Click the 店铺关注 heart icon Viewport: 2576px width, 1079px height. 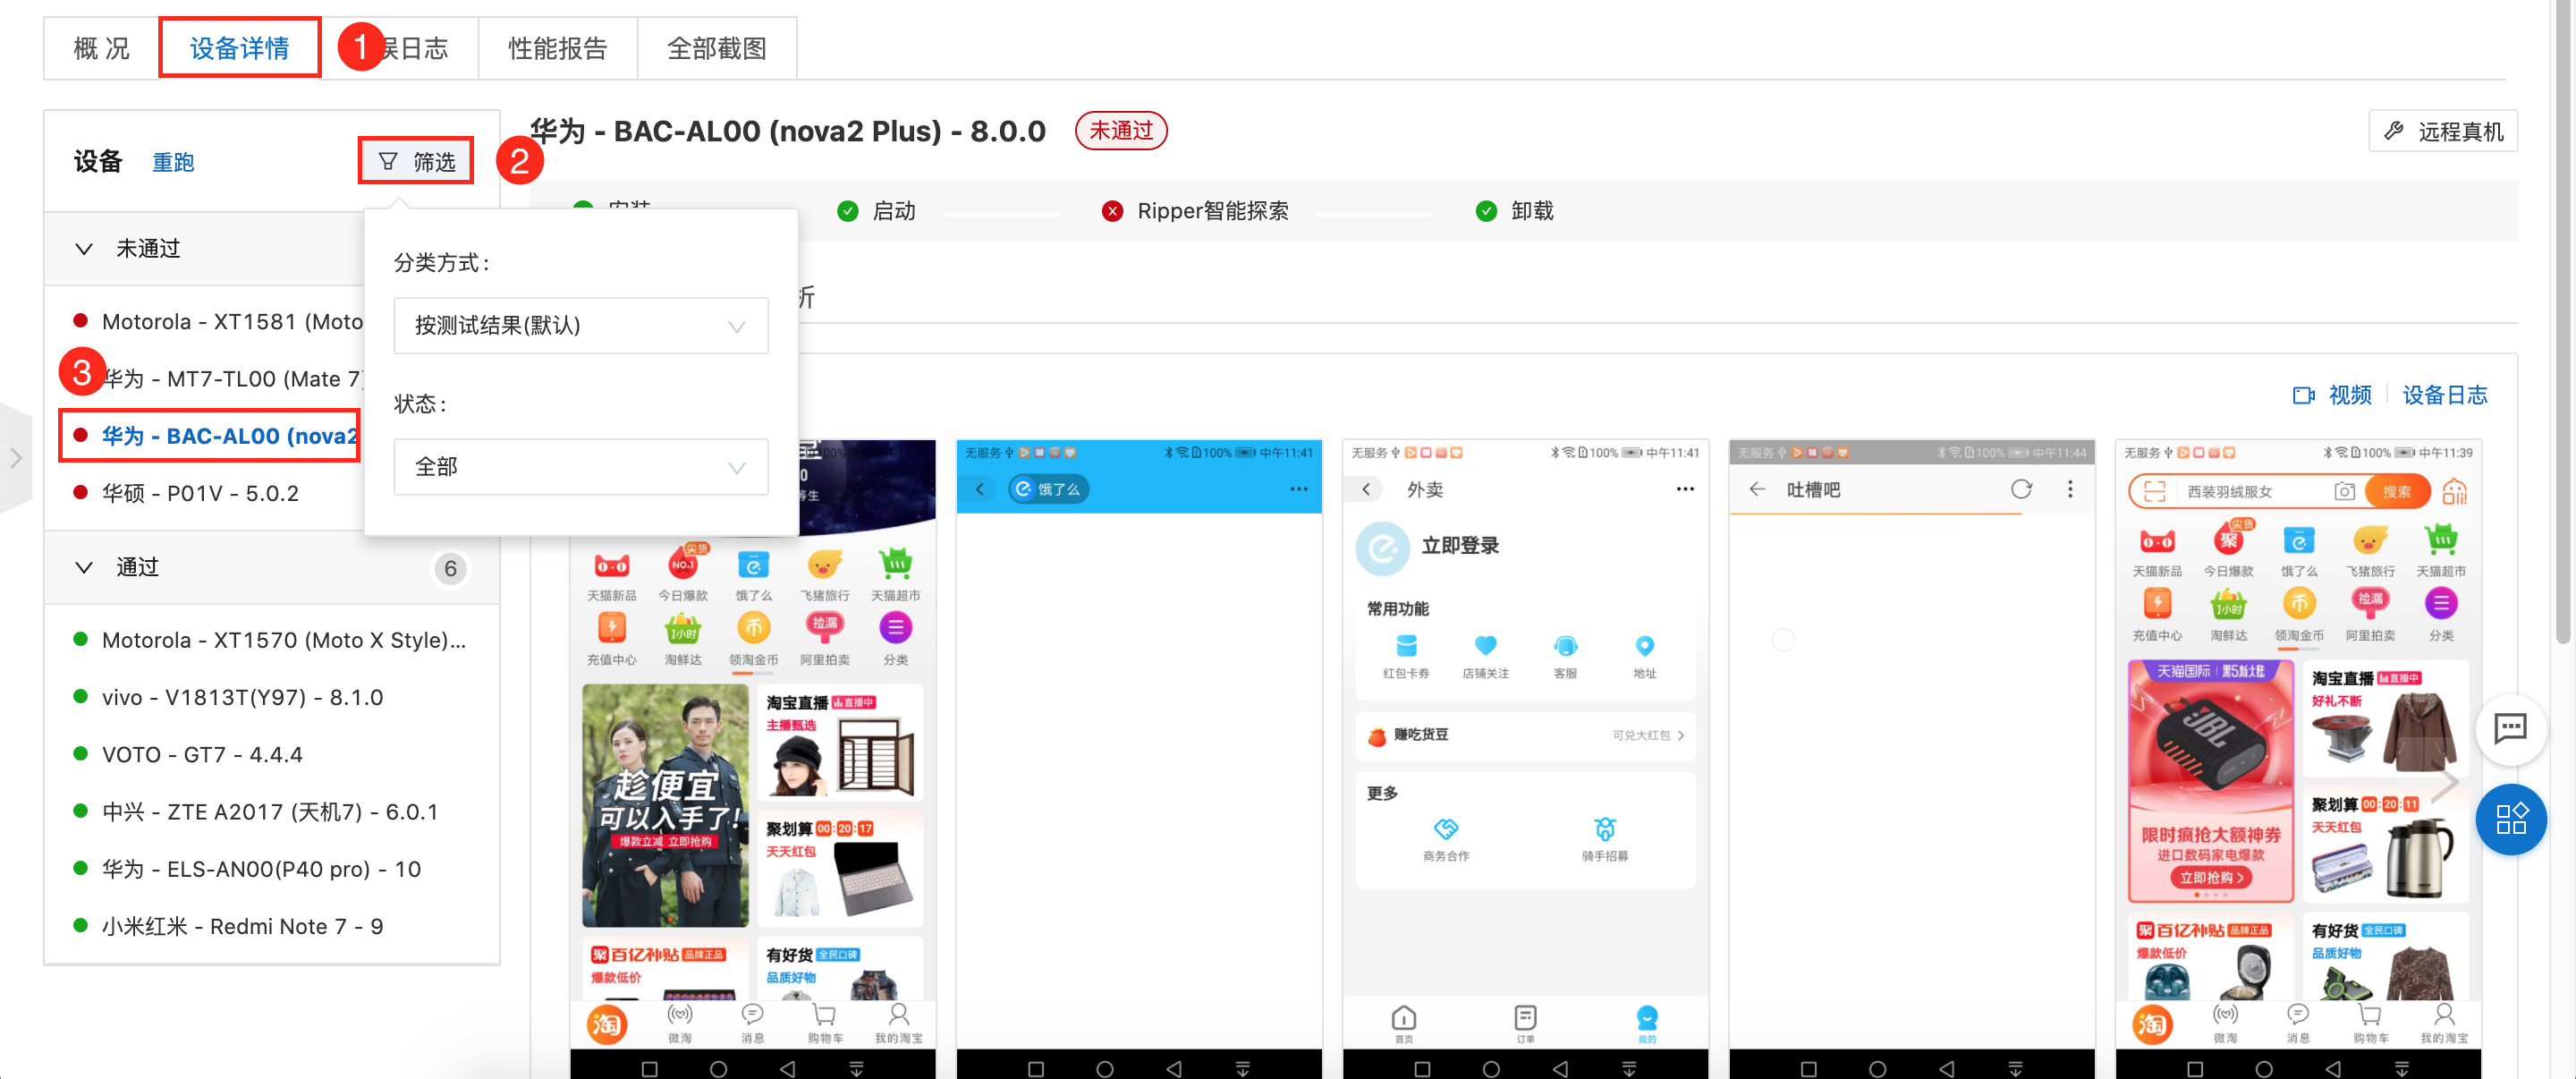(x=1485, y=645)
